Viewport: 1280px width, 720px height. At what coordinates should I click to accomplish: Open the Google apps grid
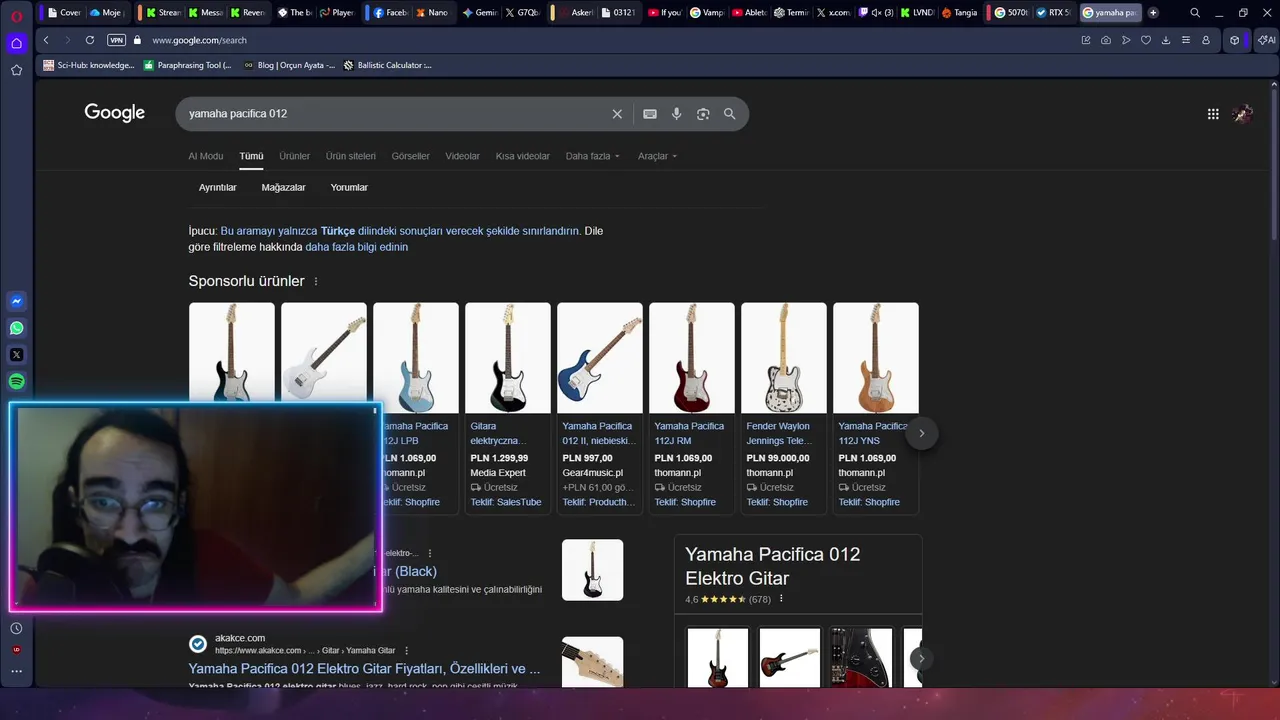[1213, 114]
